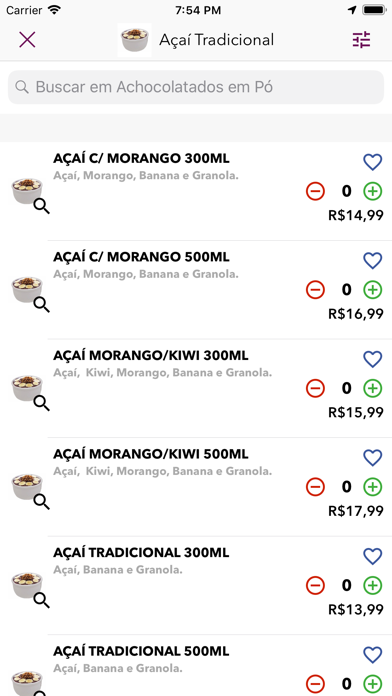Open AÇAÍ TRADICIONAL 500ML item title

click(x=141, y=651)
